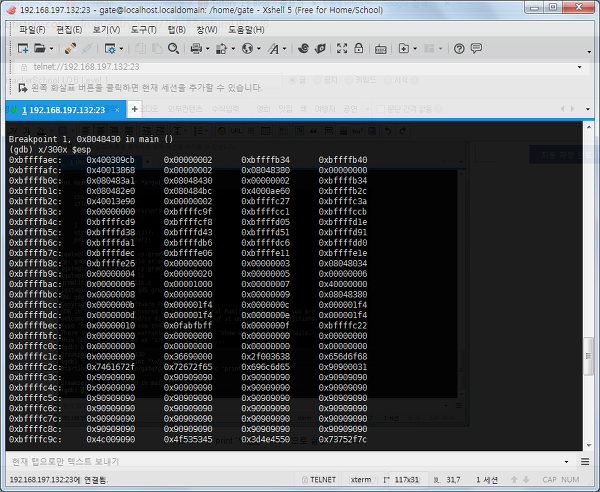Click the Open session folder icon

pos(39,49)
